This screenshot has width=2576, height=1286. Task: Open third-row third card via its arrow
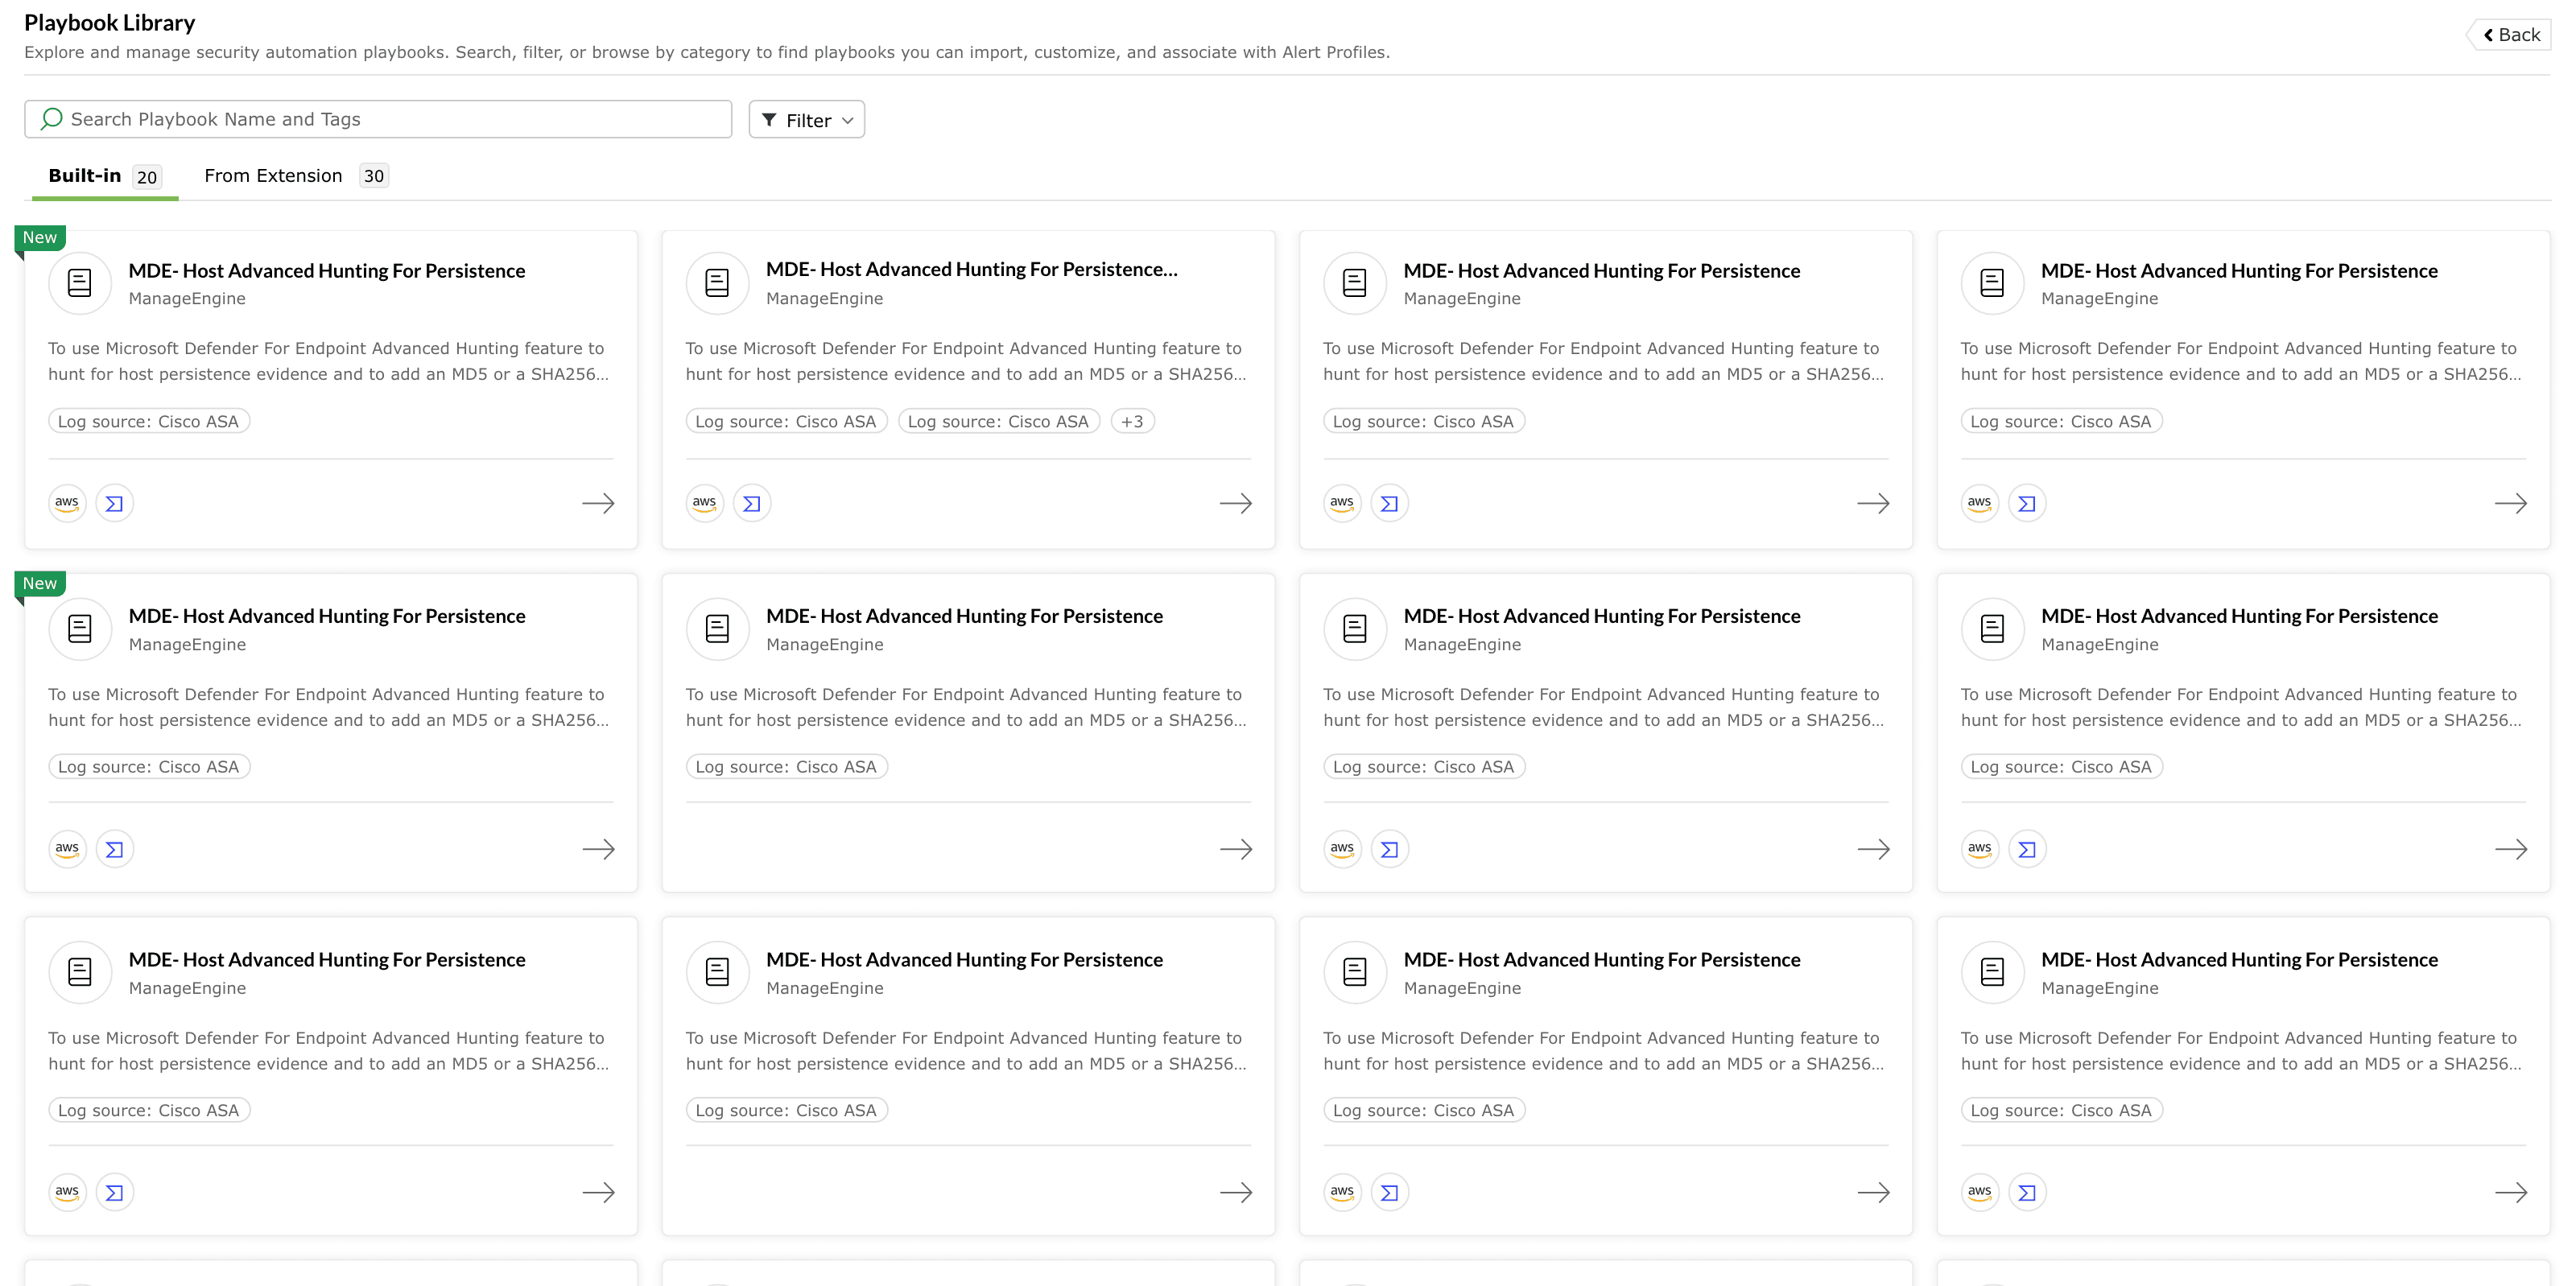click(1873, 1192)
